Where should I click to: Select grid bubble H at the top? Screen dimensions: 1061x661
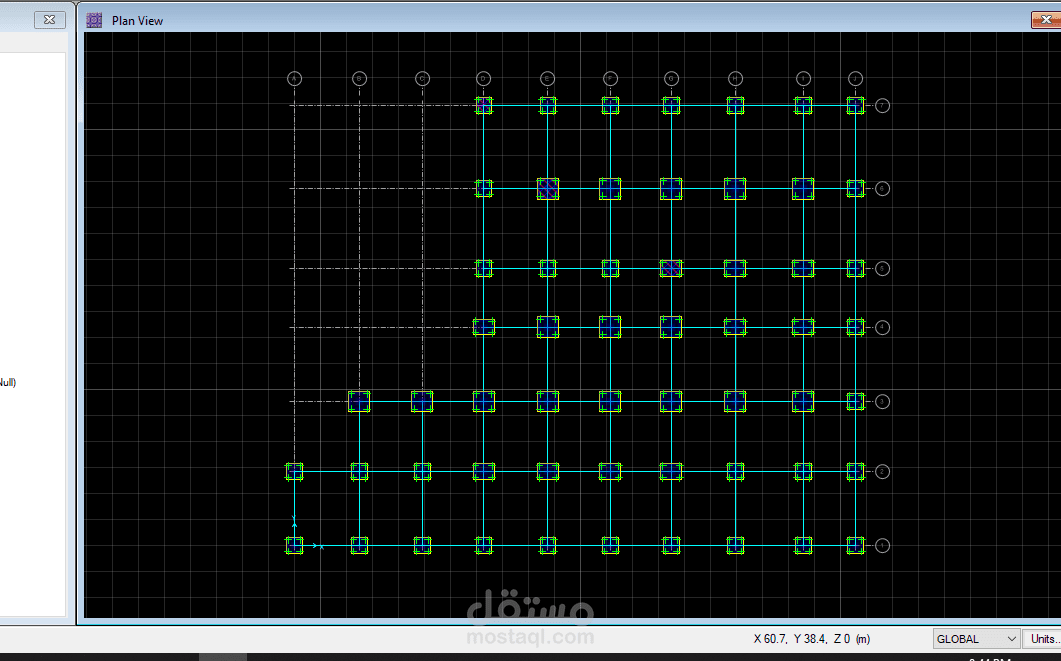[736, 79]
